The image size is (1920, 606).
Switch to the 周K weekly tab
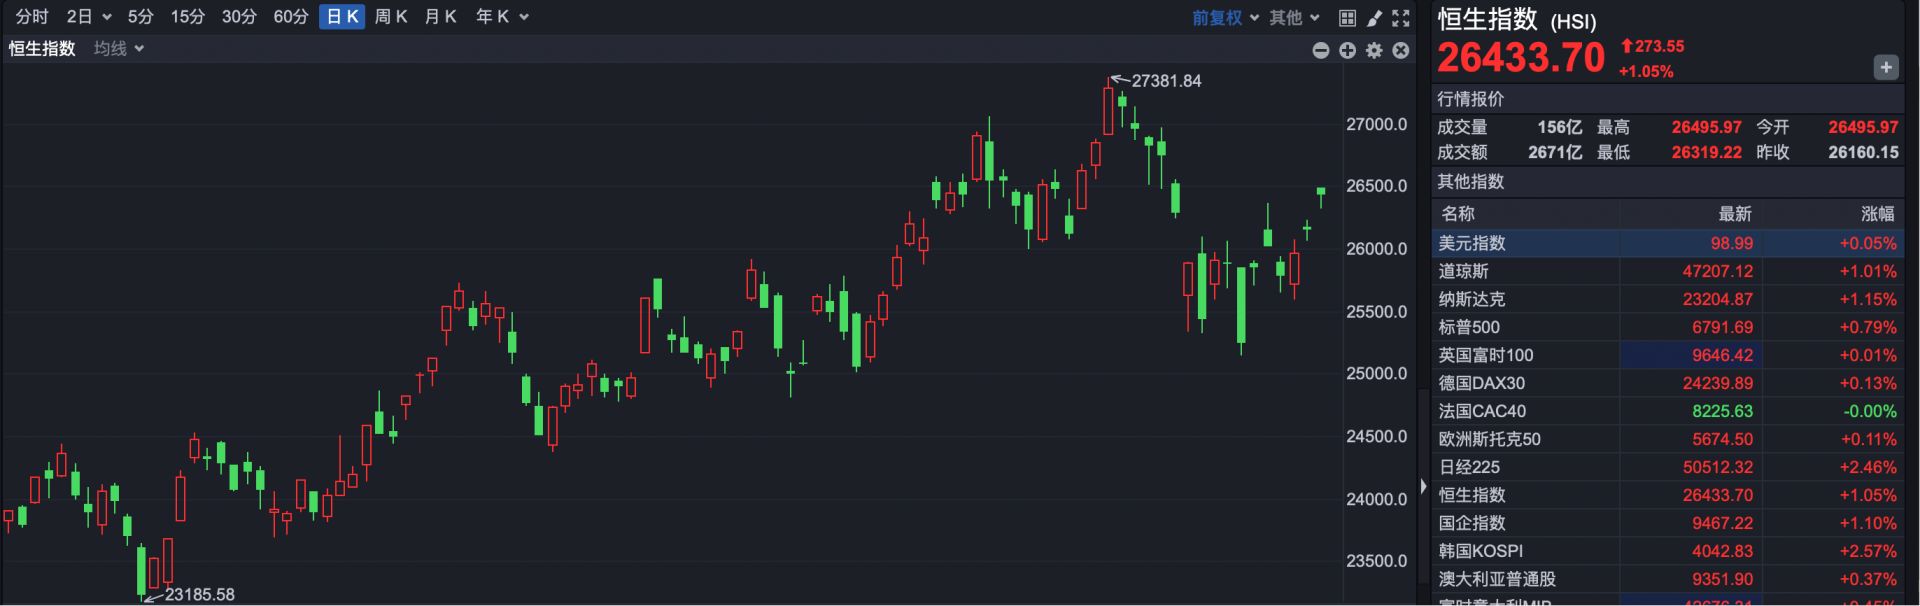click(x=391, y=17)
